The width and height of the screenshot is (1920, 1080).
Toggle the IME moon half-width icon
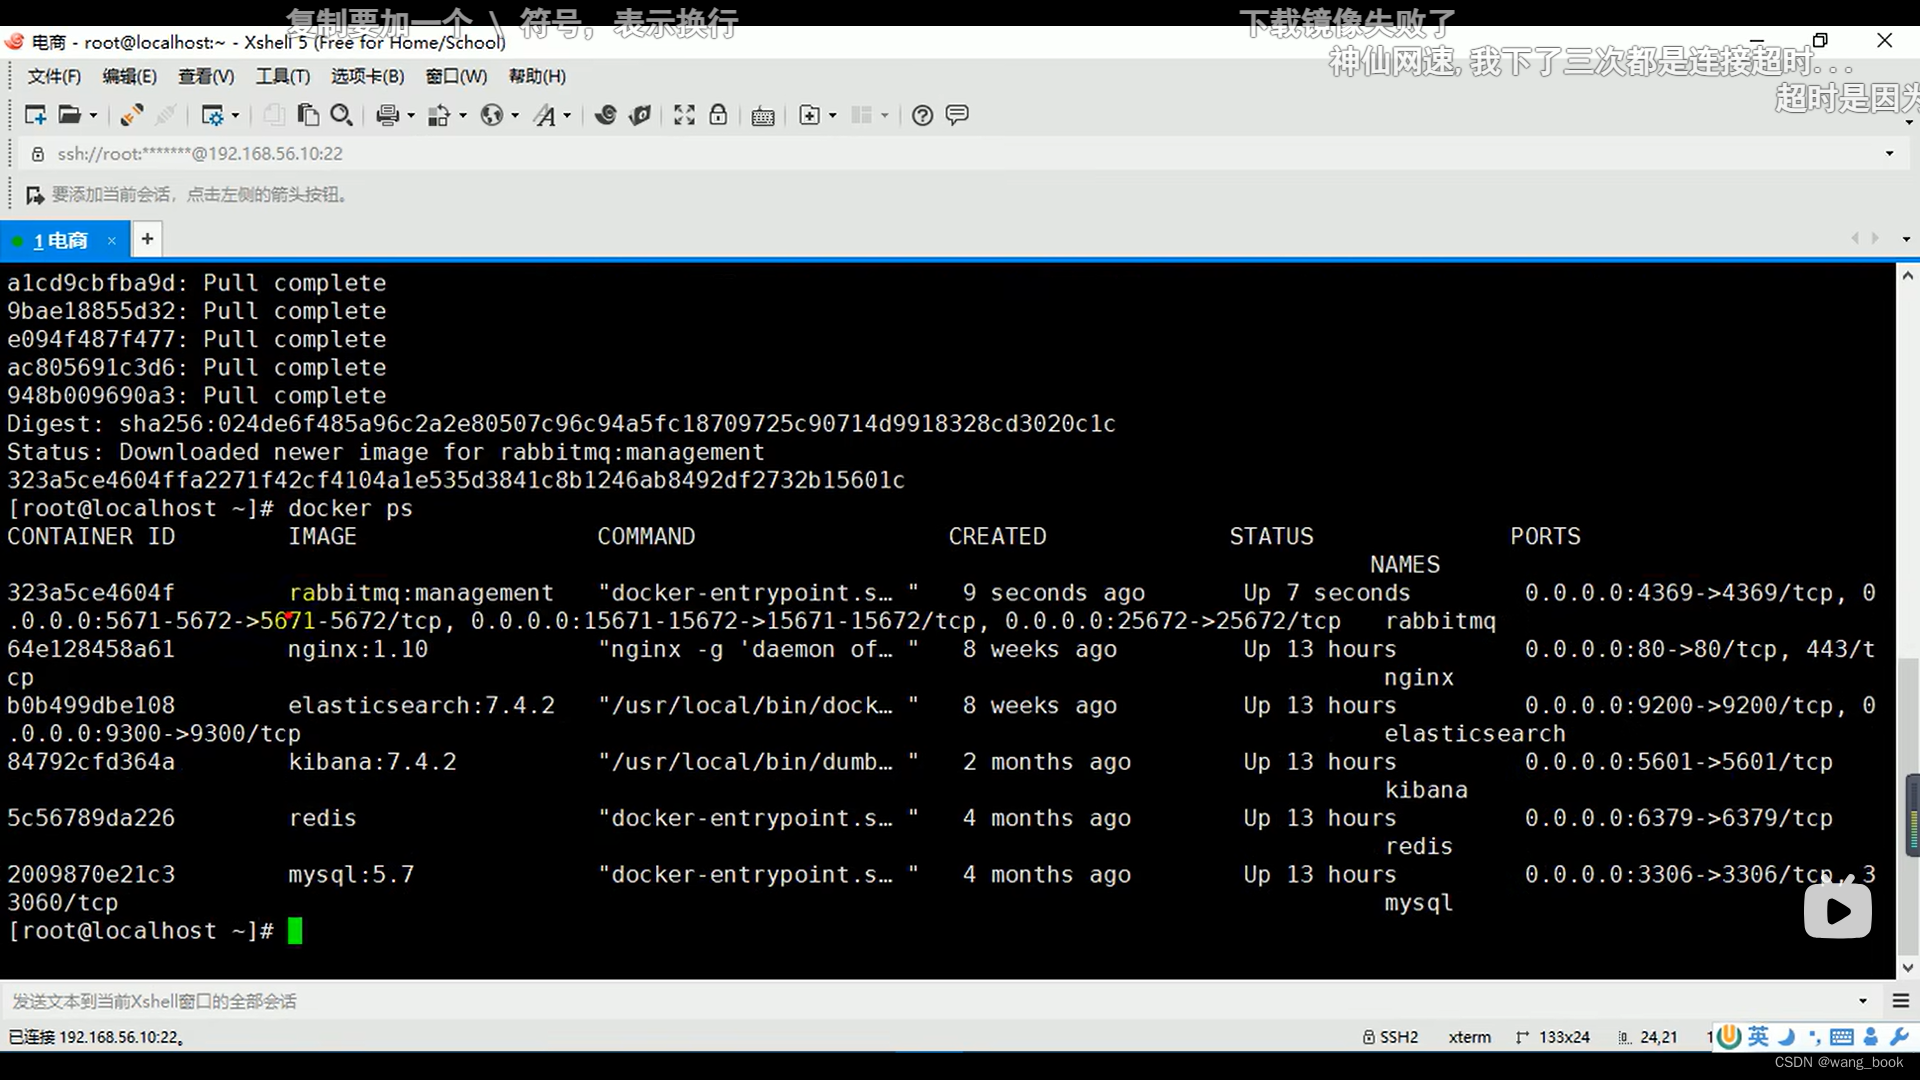coord(1786,1037)
